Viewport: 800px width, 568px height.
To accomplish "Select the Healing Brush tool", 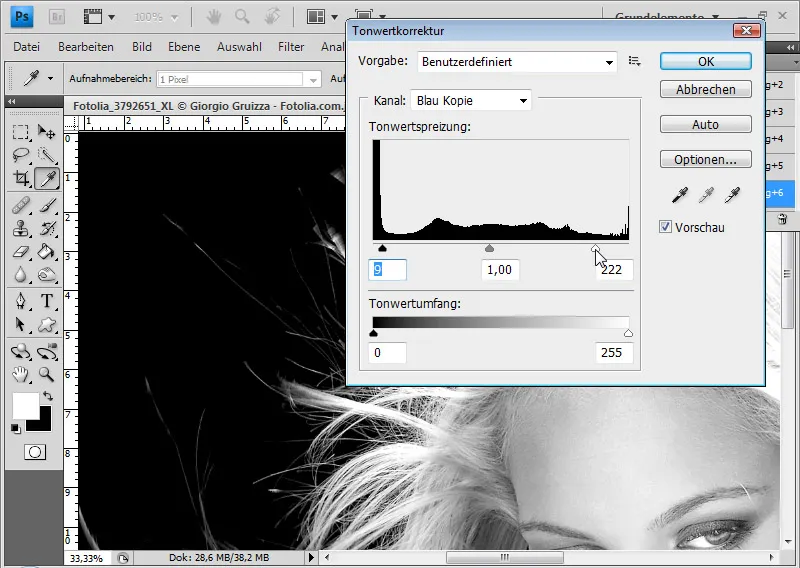I will click(20, 206).
